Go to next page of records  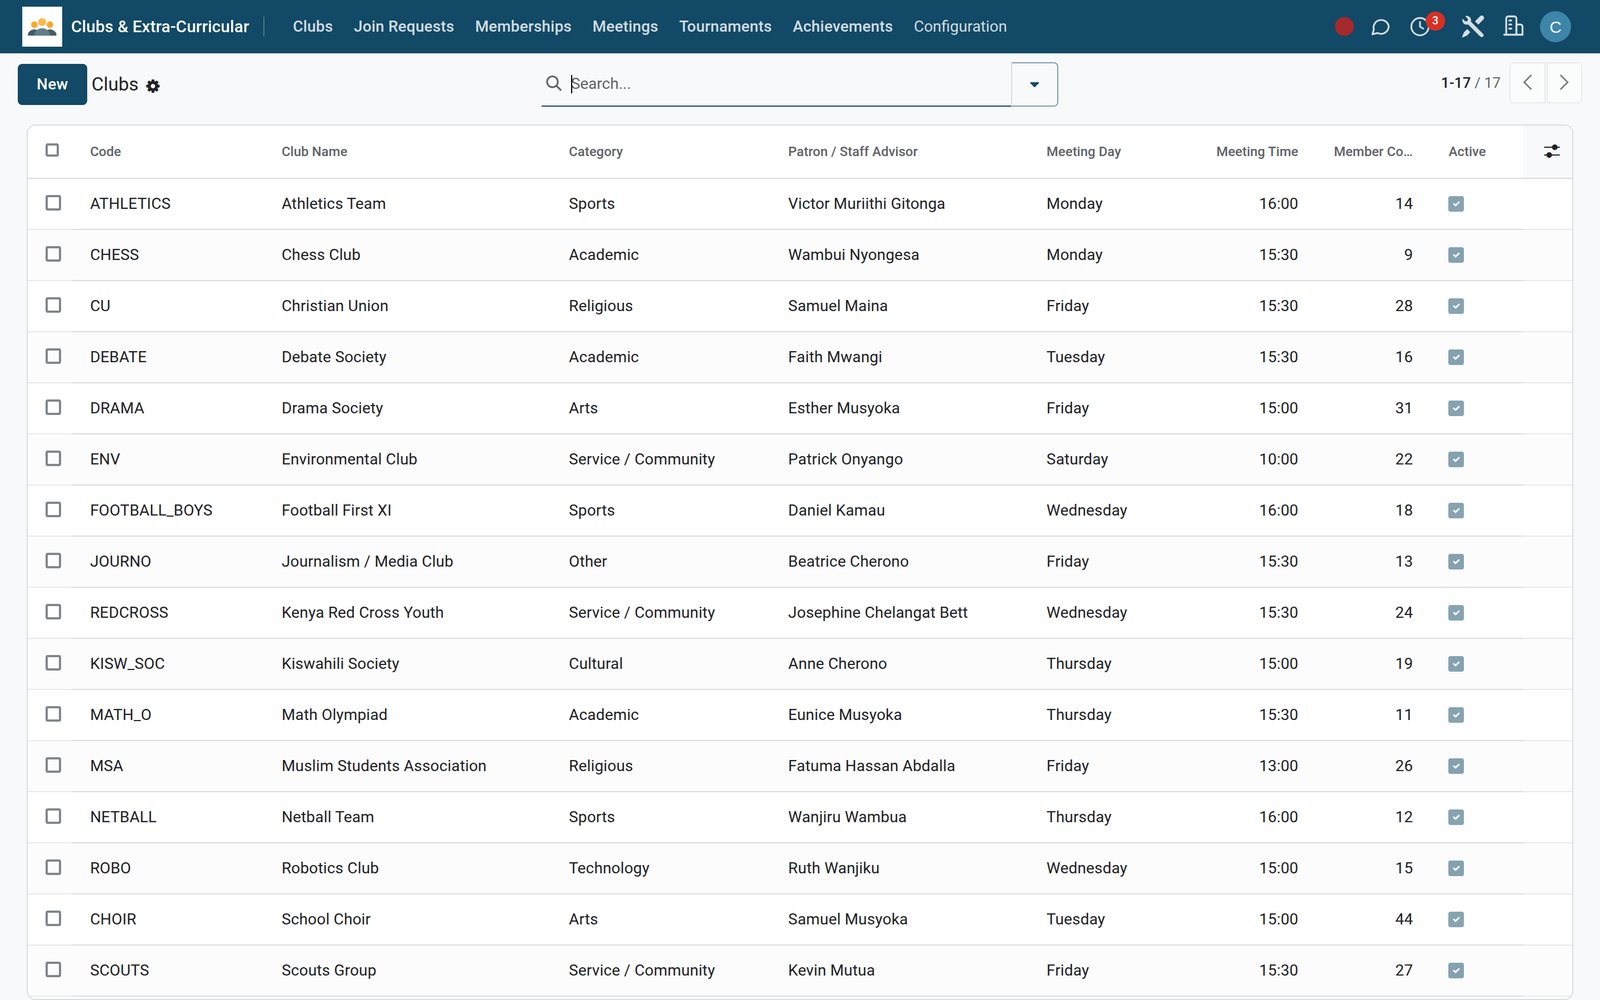pos(1564,83)
